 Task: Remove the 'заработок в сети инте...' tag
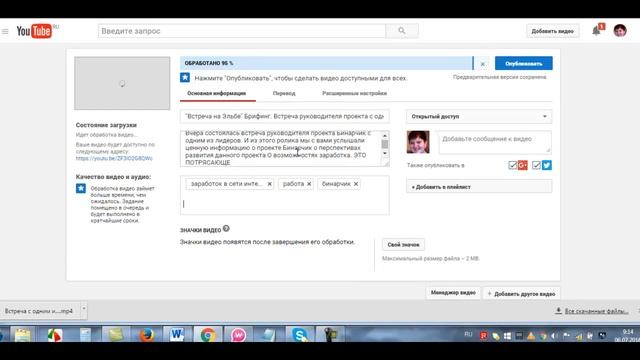(269, 184)
